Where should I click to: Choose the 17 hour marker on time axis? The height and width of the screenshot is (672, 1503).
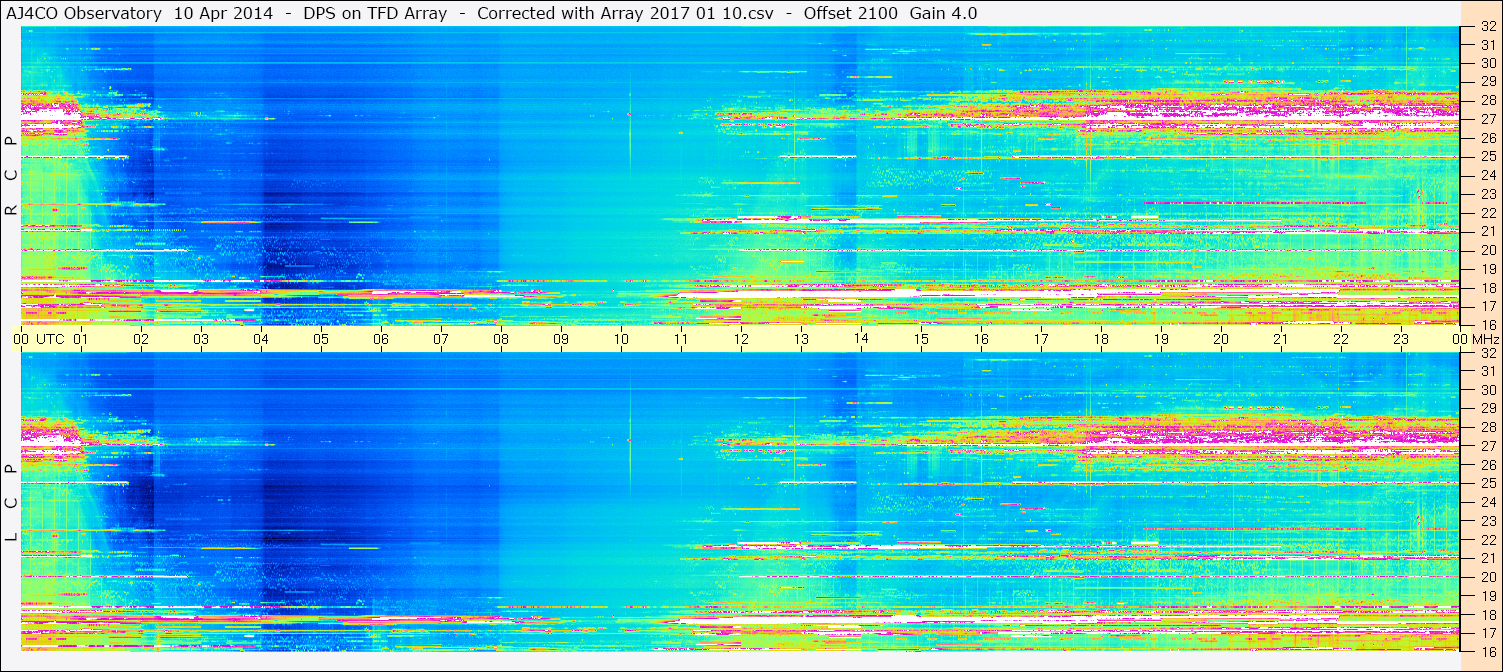(x=1041, y=339)
